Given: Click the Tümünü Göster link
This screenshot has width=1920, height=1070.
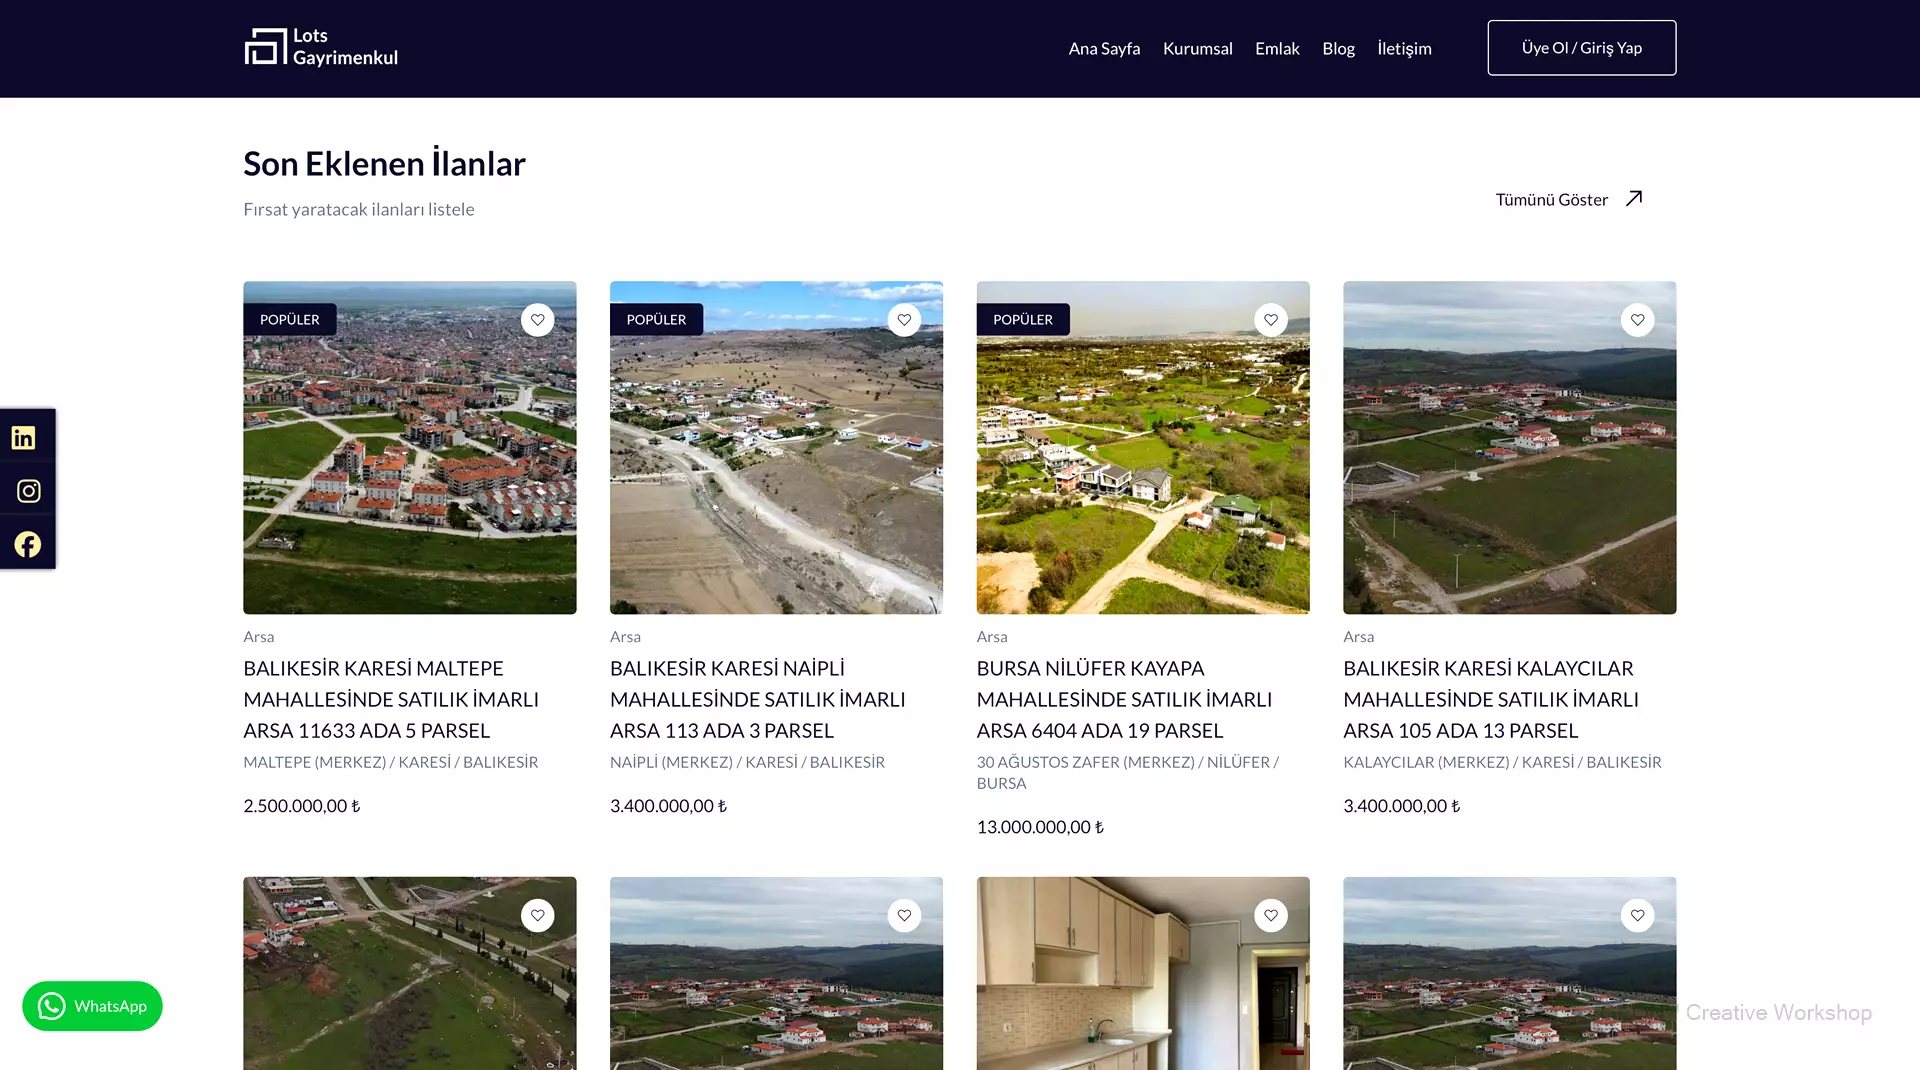Looking at the screenshot, I should click(1552, 199).
